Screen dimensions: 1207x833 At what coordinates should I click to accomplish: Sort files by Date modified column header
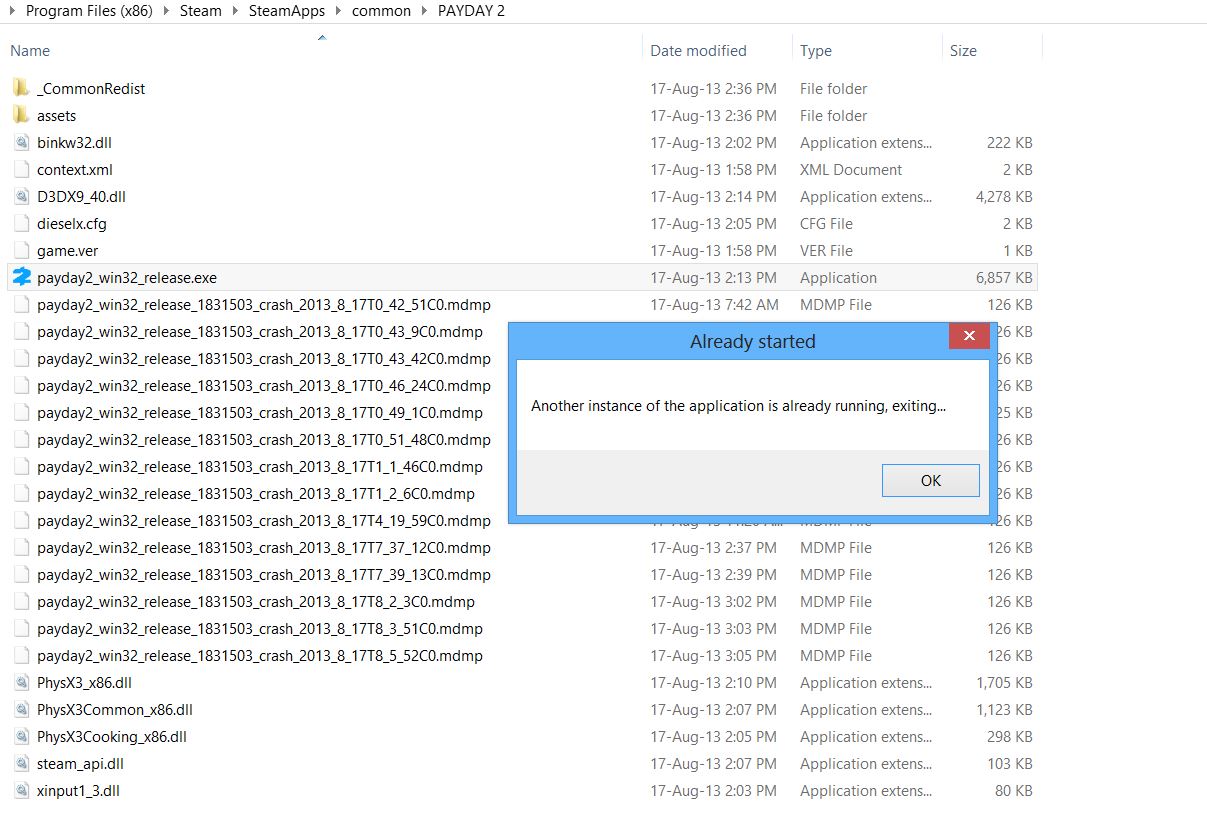[698, 50]
